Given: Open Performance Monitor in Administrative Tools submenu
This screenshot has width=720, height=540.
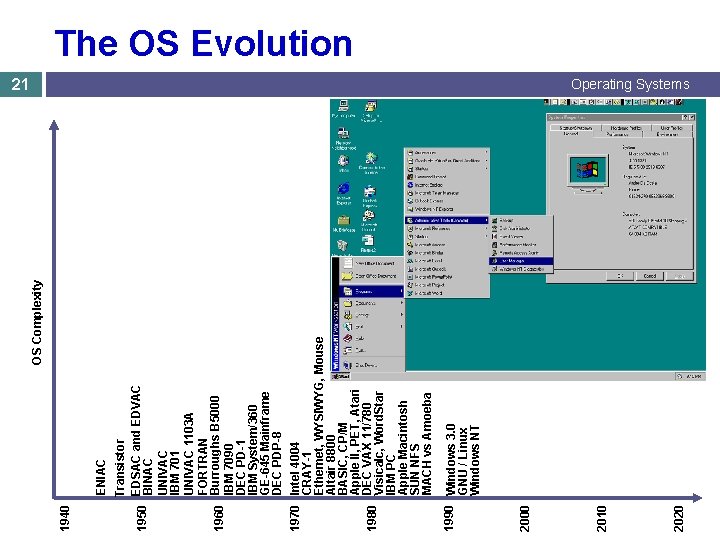Looking at the screenshot, I should click(521, 245).
